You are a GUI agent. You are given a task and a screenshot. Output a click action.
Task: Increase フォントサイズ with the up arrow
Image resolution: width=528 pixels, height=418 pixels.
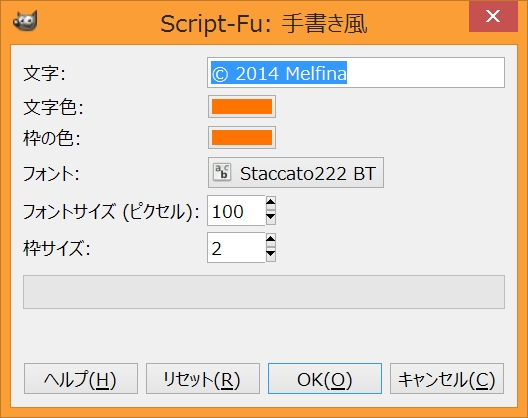[x=271, y=203]
